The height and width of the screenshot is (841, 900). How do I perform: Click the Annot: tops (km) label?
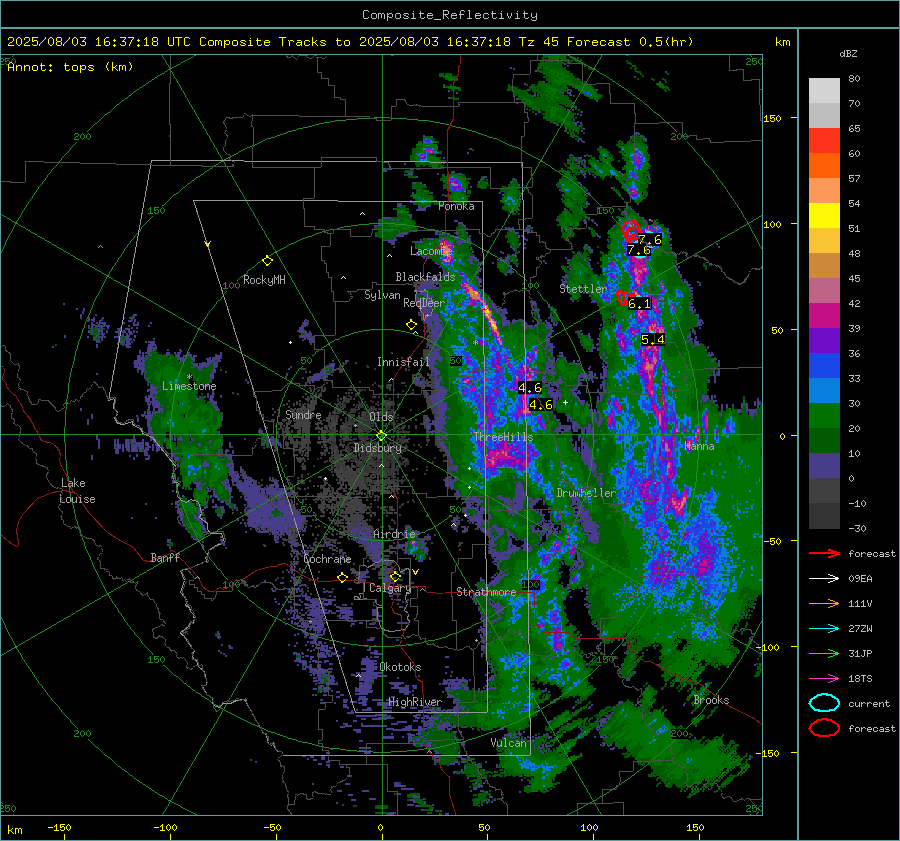(70, 67)
